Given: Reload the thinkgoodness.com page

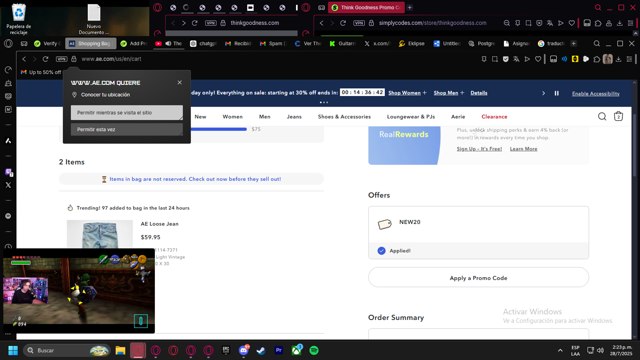Looking at the screenshot, I should [195, 23].
